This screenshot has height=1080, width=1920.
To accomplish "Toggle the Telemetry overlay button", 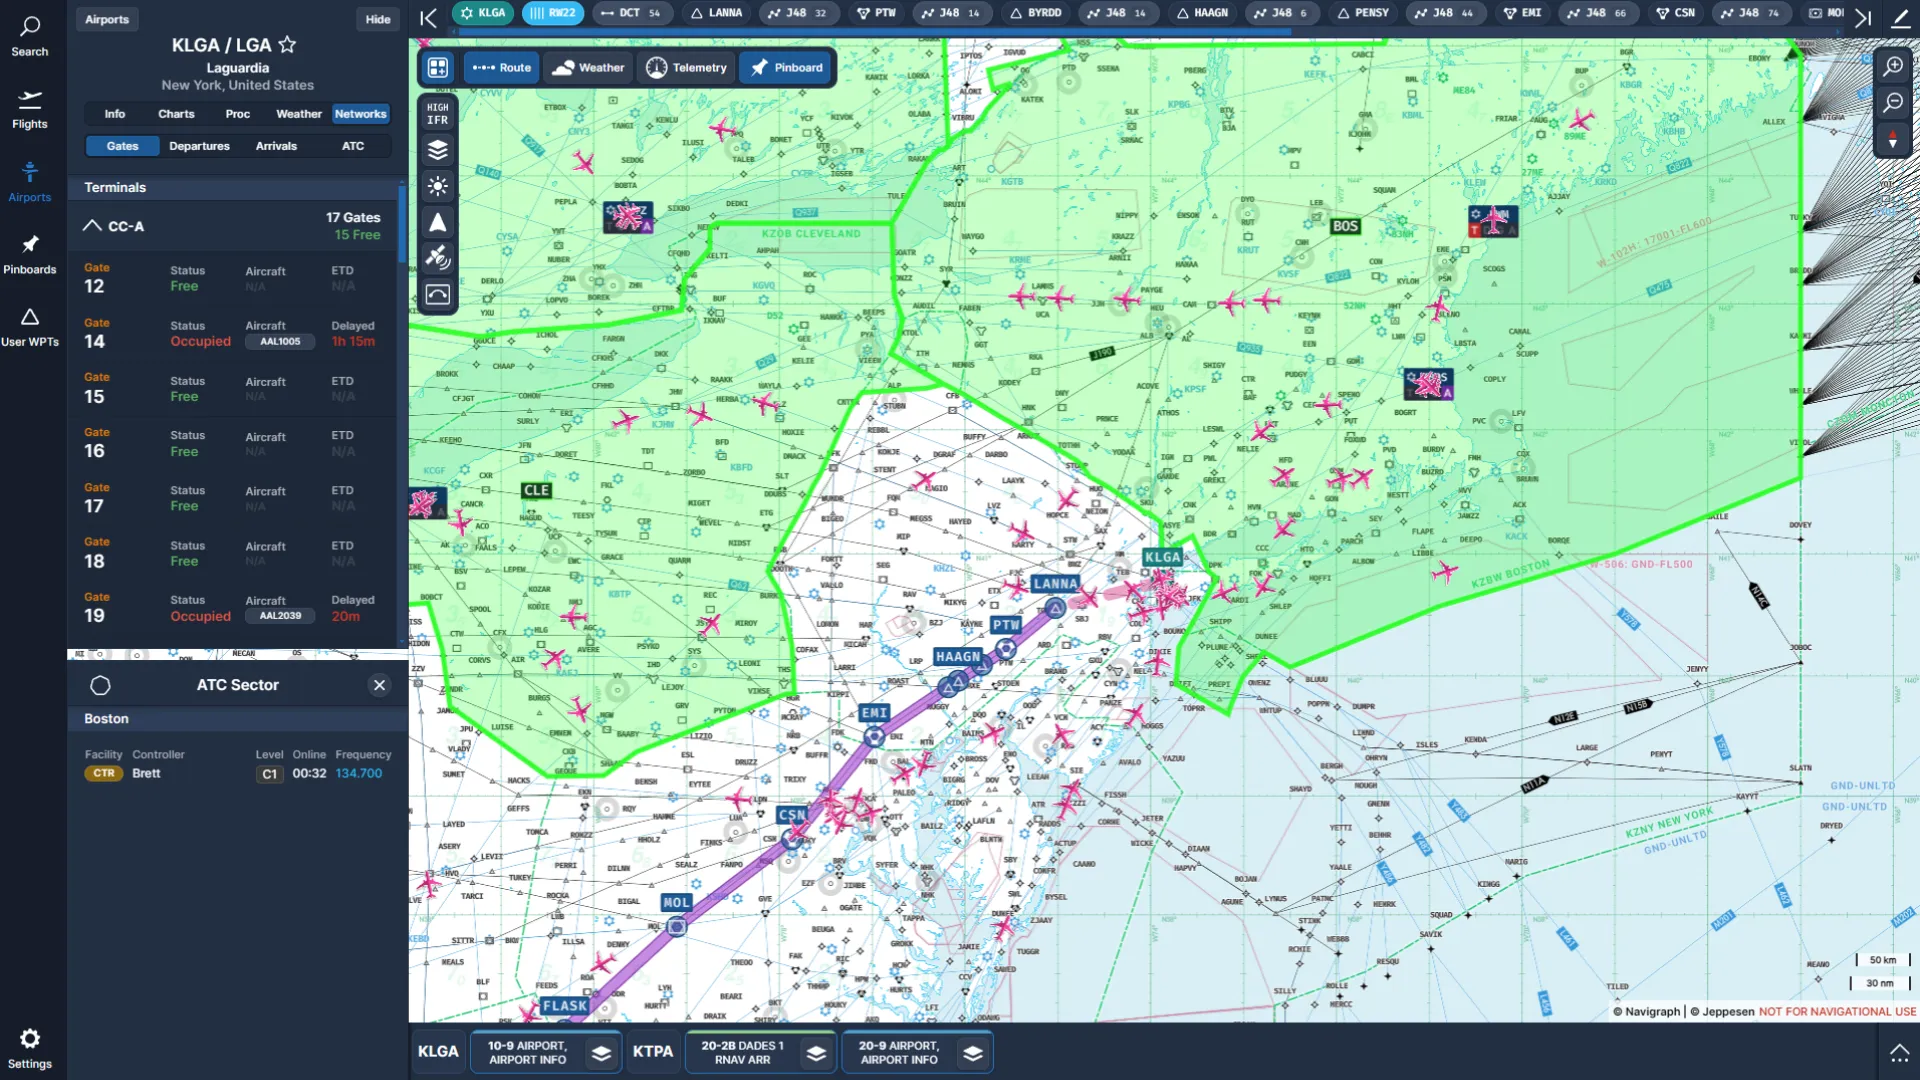I will click(686, 68).
